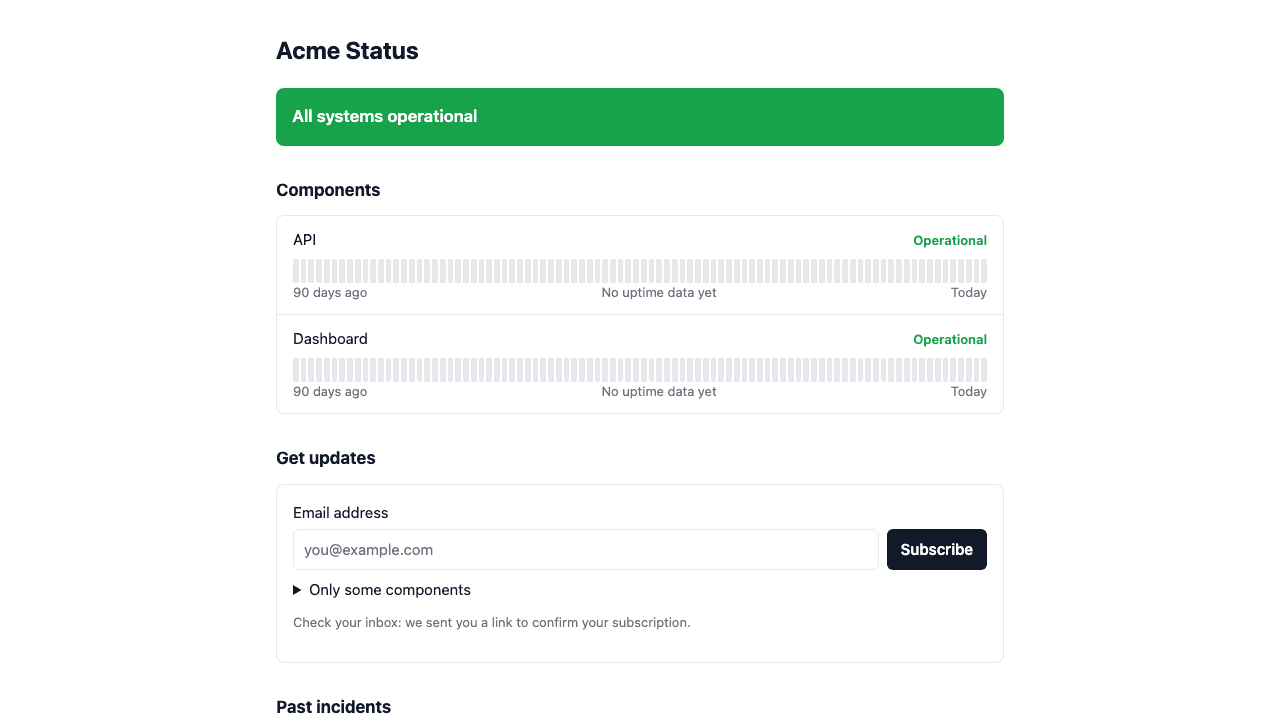Focus the email address input field
The height and width of the screenshot is (720, 1280).
click(x=586, y=549)
